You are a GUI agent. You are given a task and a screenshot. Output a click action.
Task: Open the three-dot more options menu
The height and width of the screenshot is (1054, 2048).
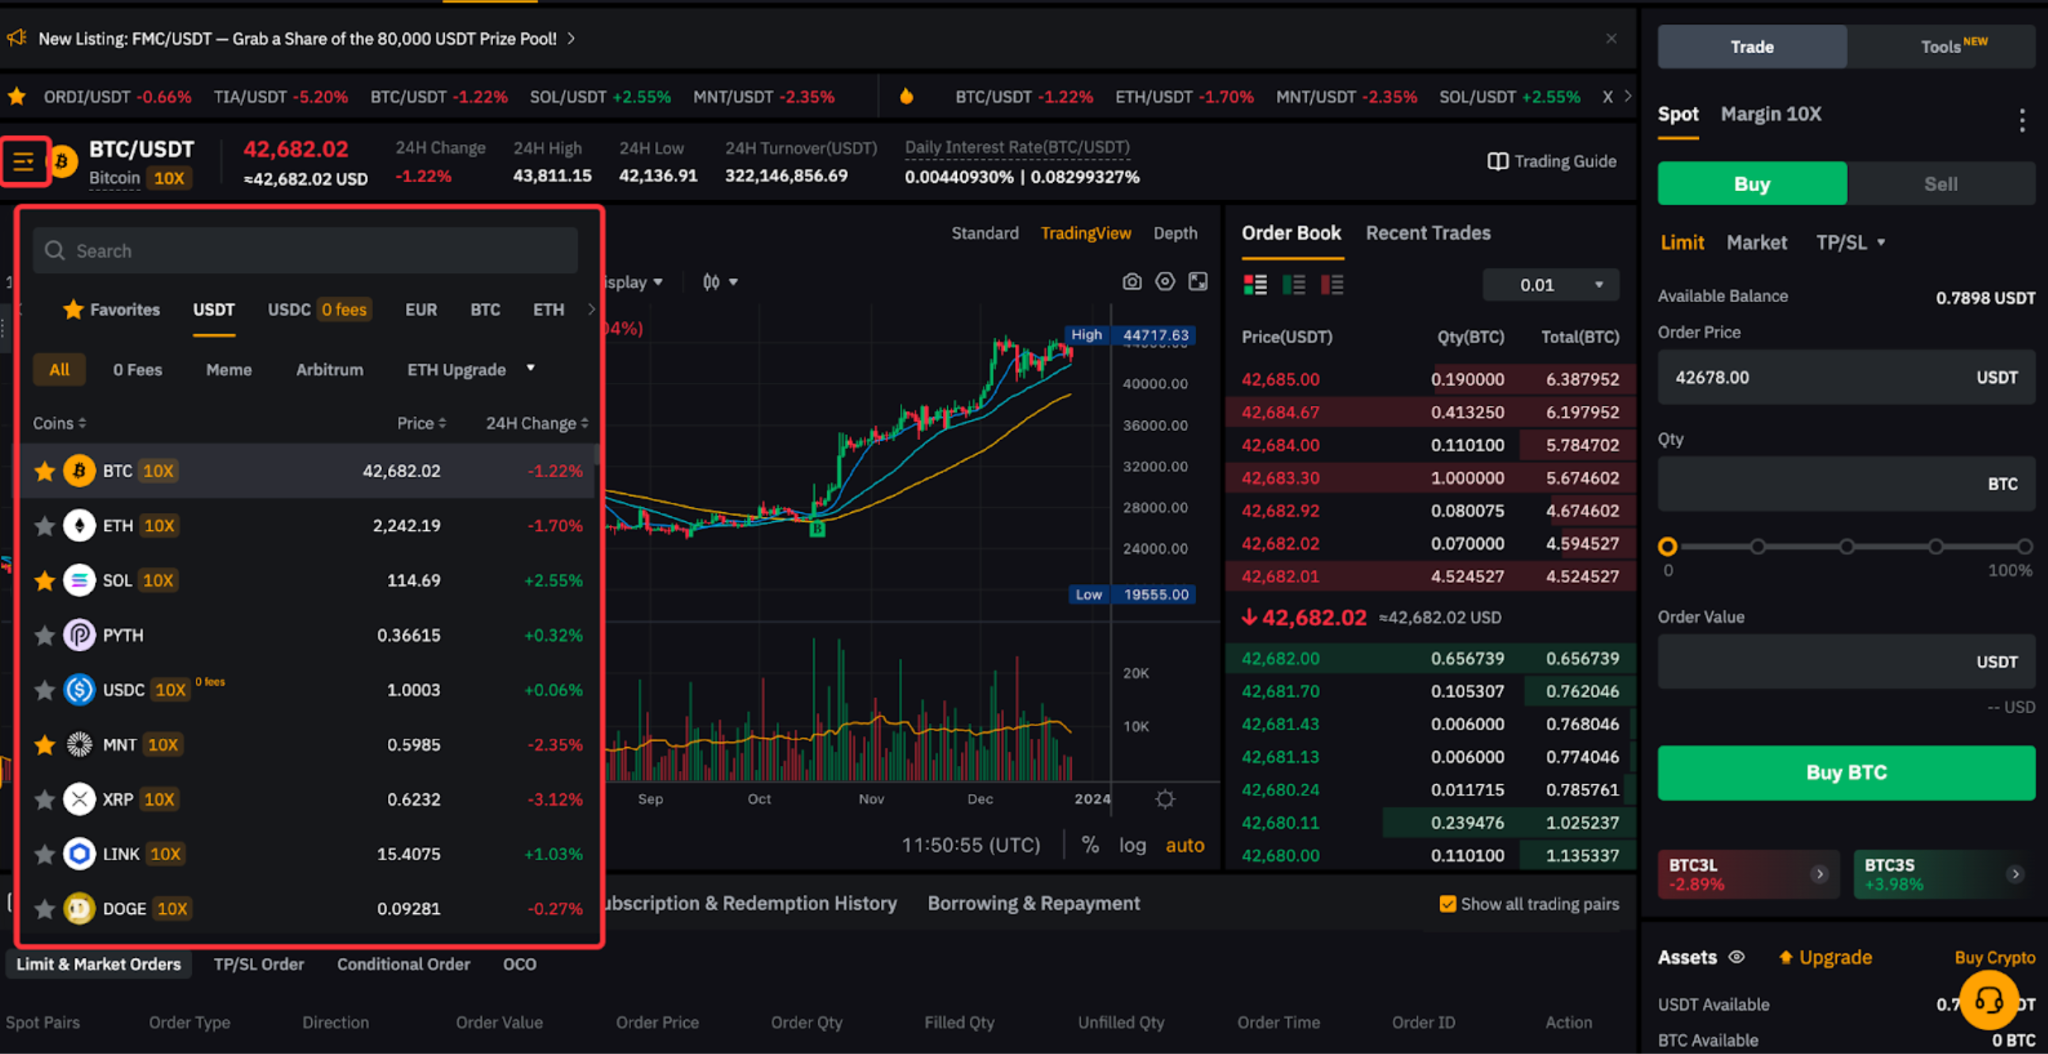tap(2022, 120)
